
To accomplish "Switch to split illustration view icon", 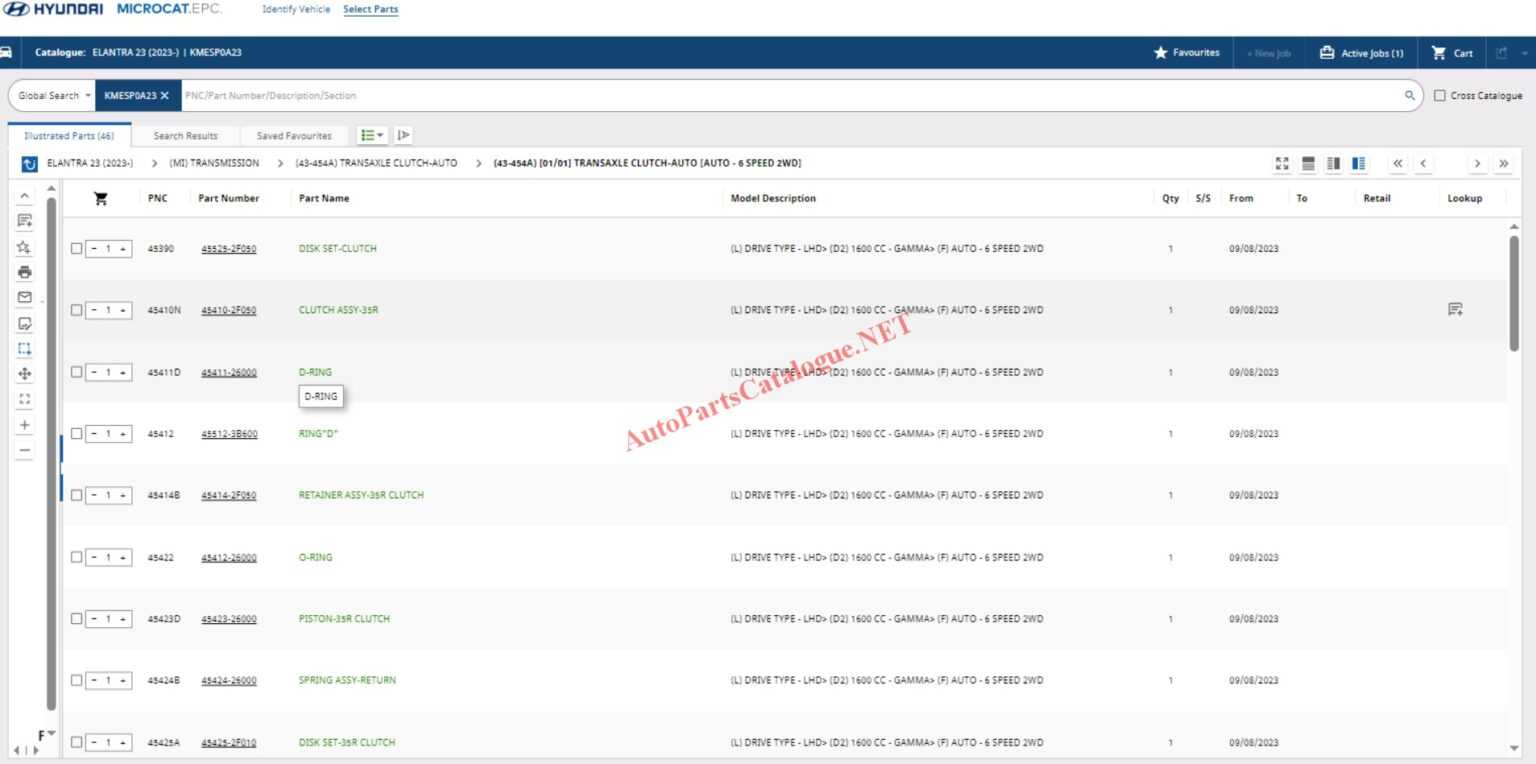I will [1333, 163].
